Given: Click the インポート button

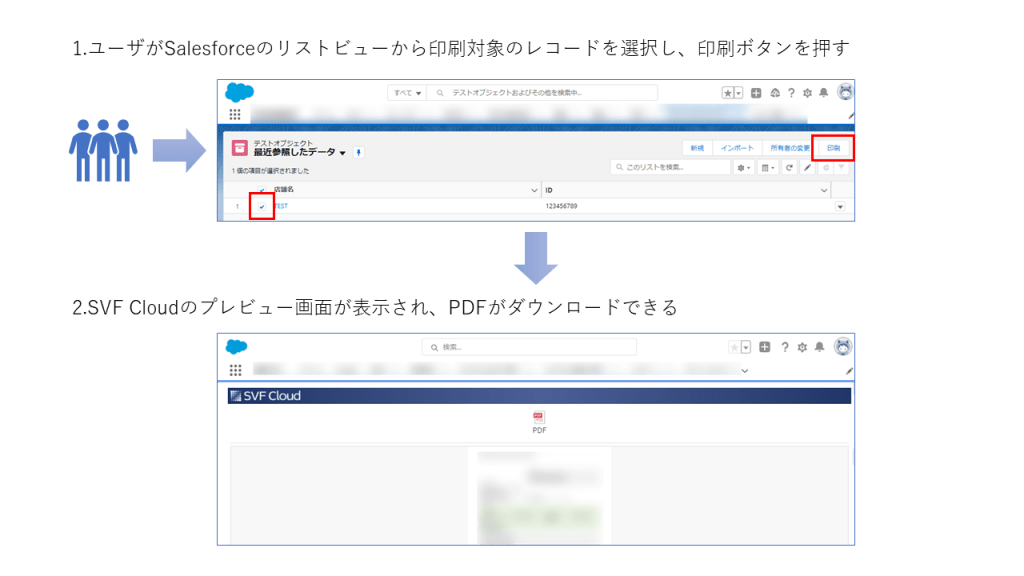Looking at the screenshot, I should point(737,148).
